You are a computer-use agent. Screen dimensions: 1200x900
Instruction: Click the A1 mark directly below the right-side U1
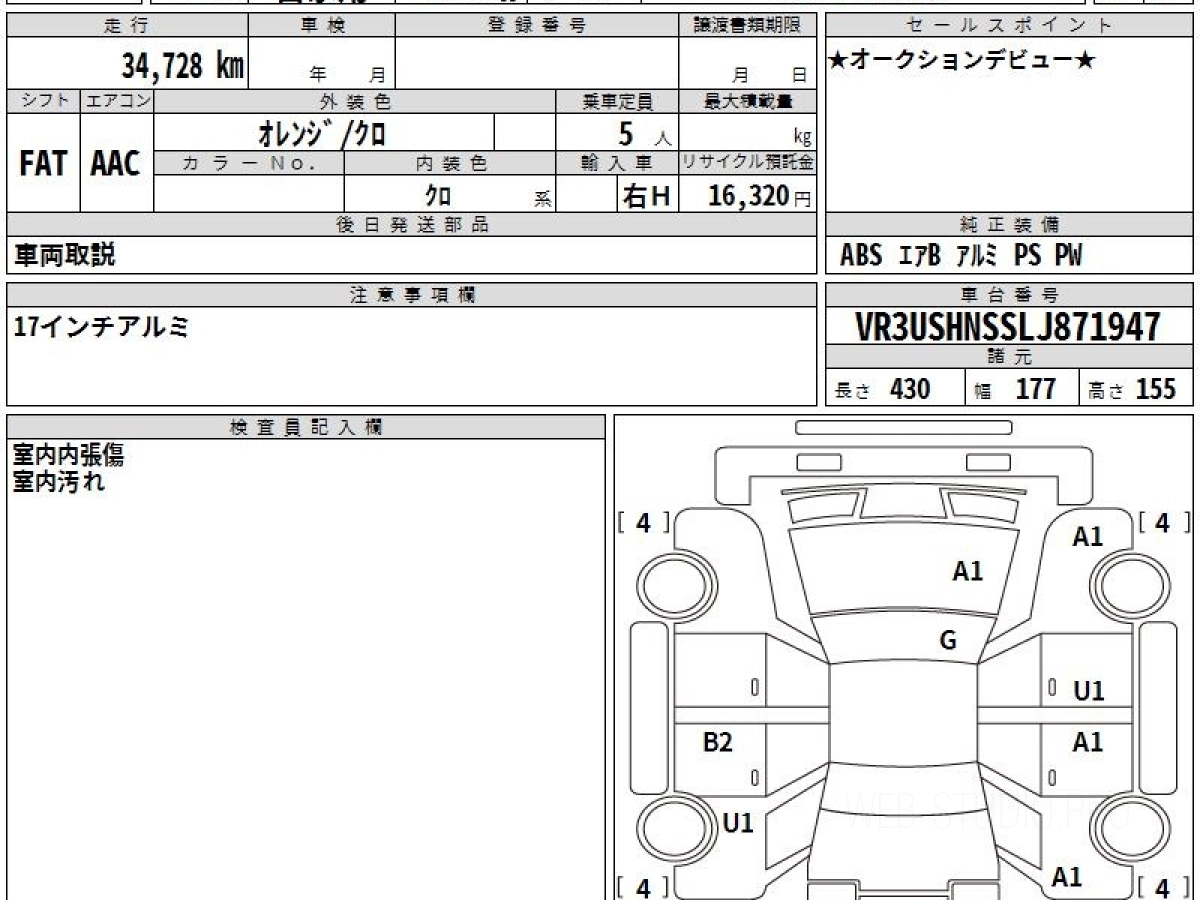(1088, 742)
